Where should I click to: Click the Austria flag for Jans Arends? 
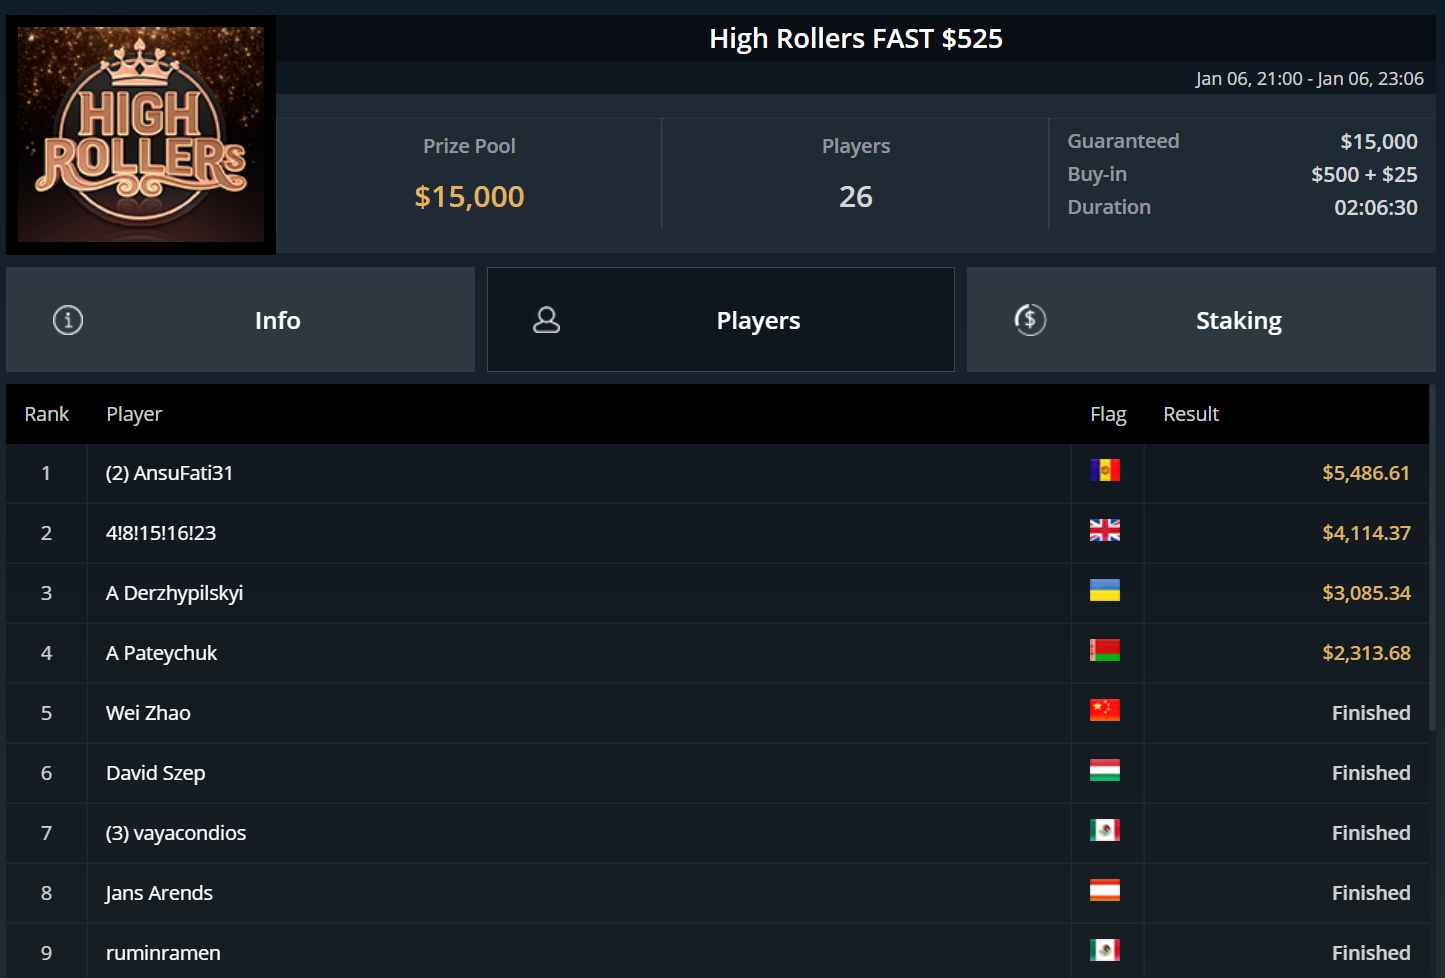tap(1105, 890)
